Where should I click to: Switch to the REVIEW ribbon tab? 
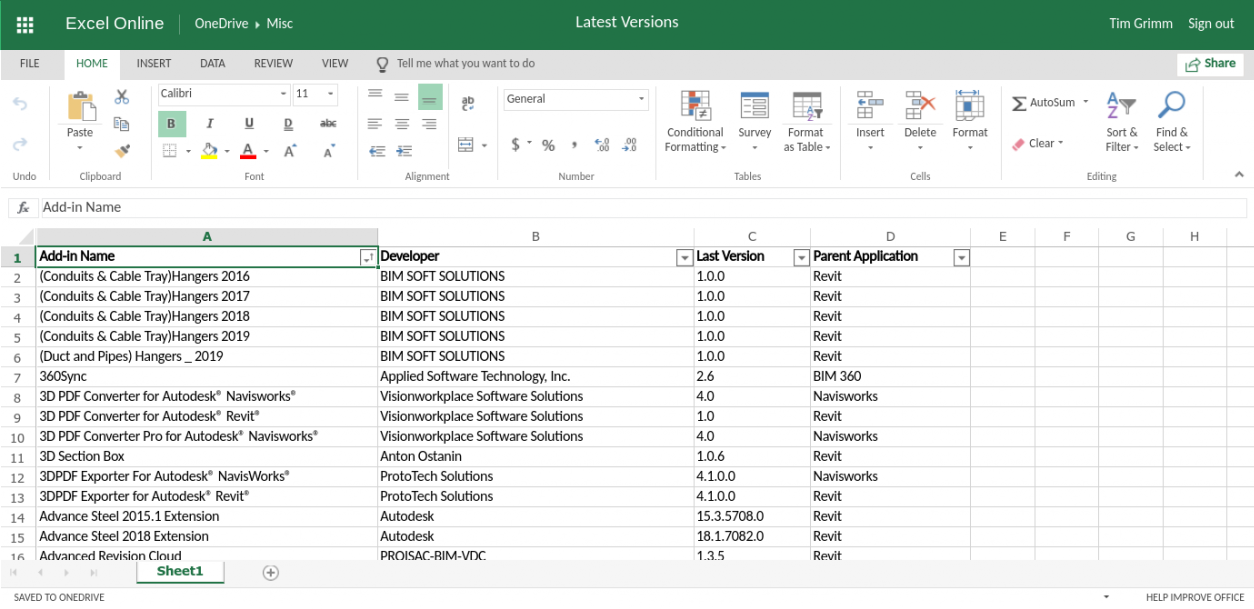click(x=272, y=63)
